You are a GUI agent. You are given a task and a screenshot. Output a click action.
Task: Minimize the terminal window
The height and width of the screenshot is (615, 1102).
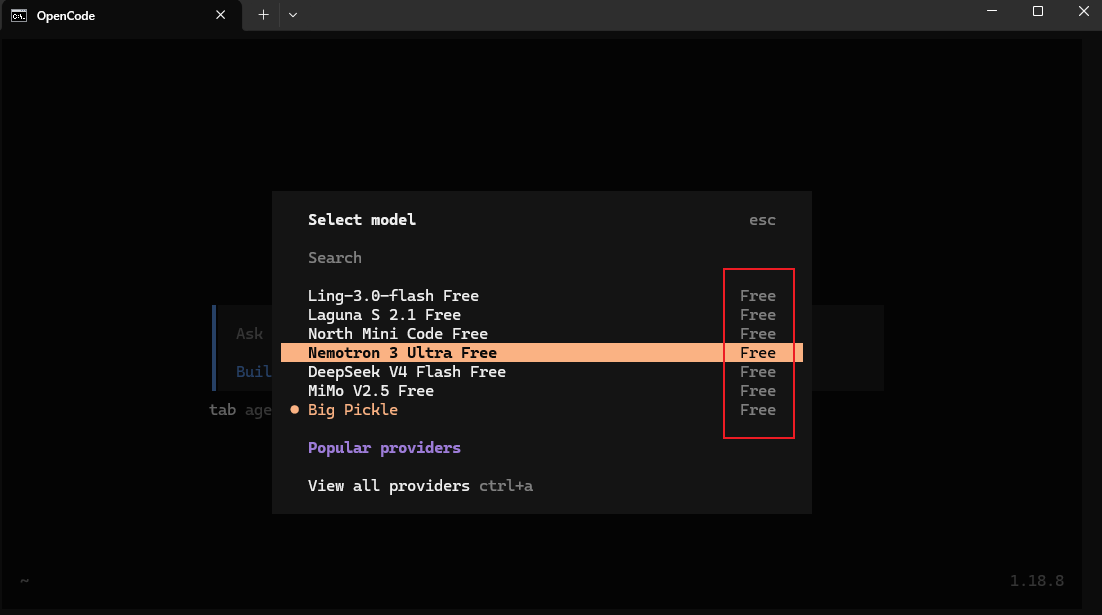tap(992, 11)
